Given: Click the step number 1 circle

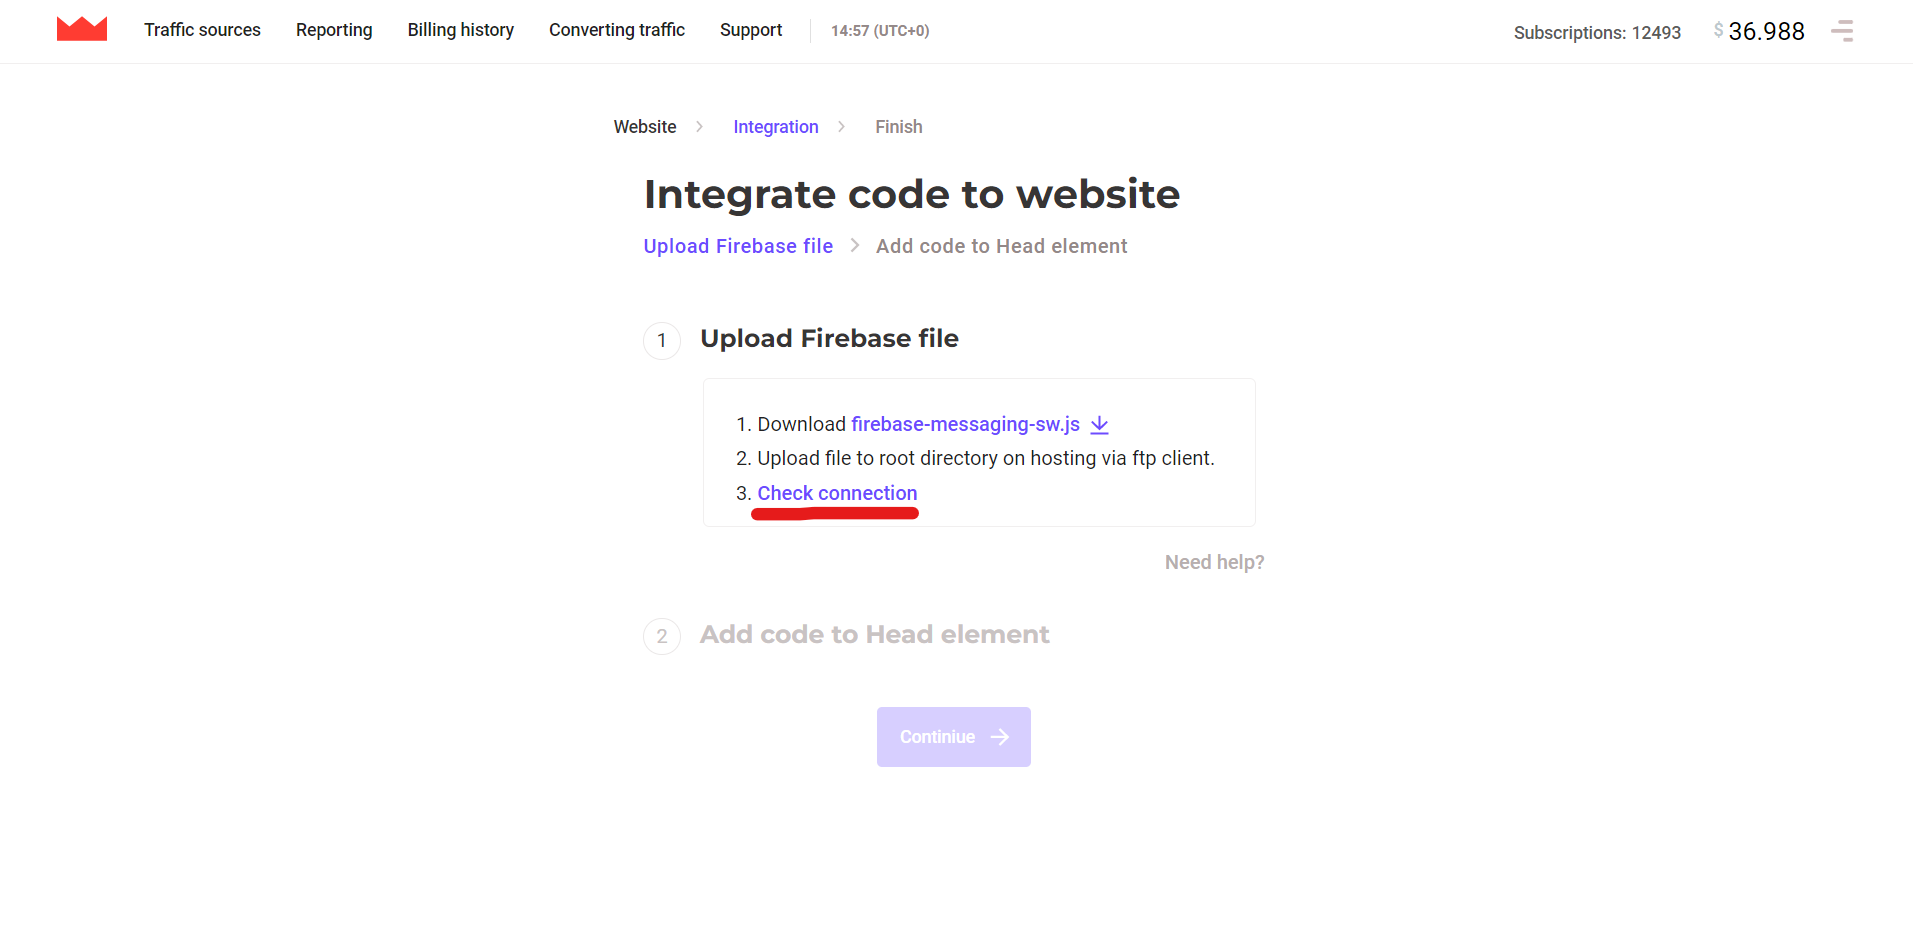Looking at the screenshot, I should [662, 341].
